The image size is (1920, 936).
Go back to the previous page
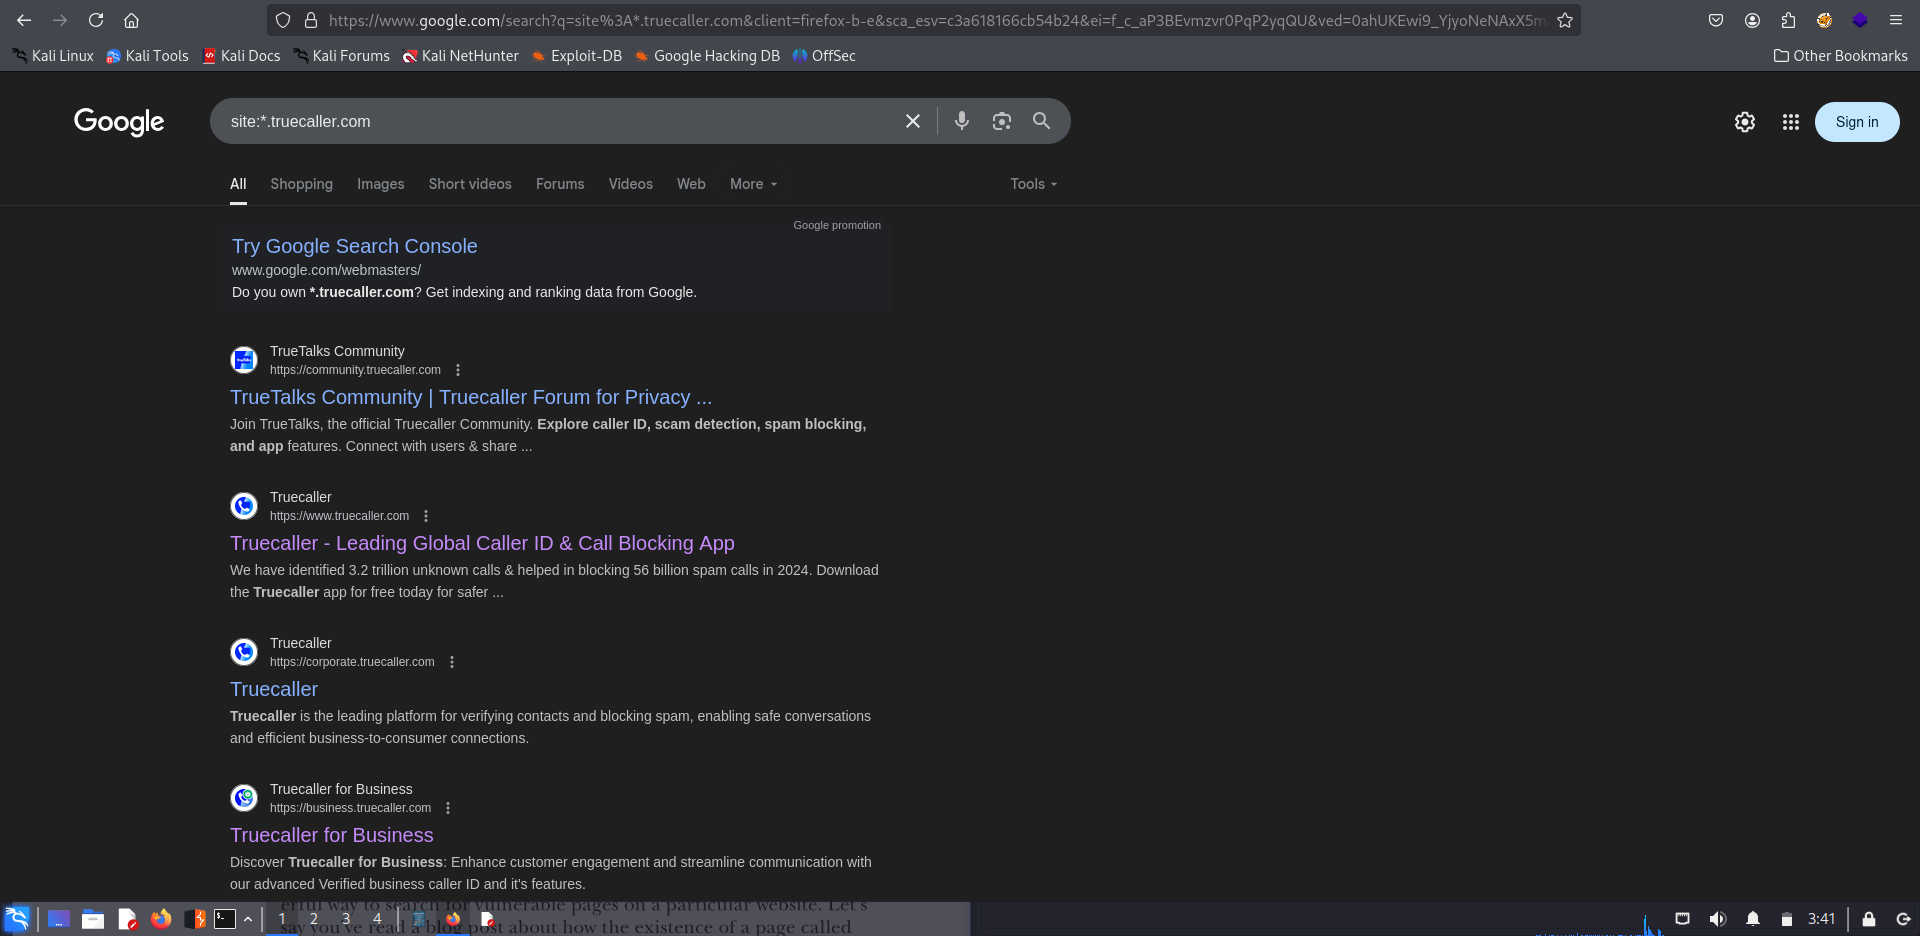click(24, 20)
